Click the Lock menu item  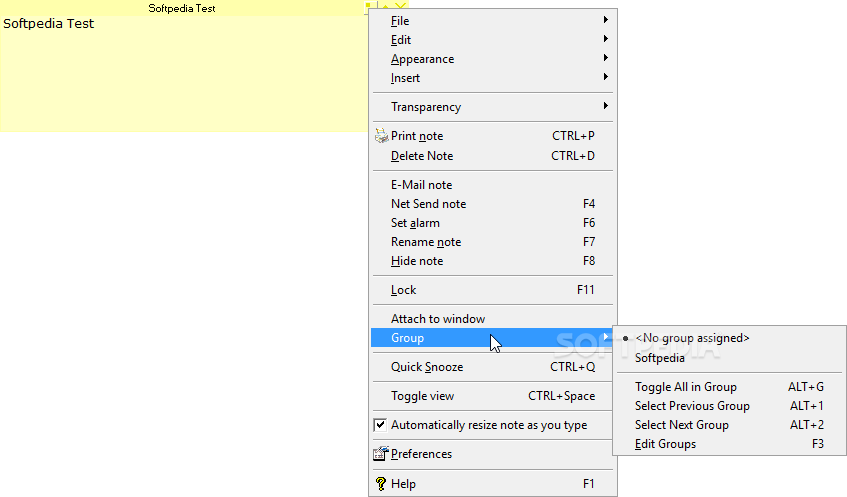coord(492,290)
